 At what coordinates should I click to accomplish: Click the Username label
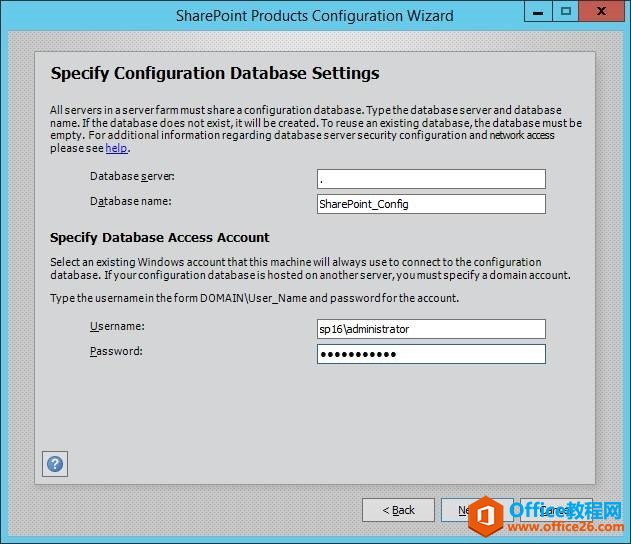117,326
